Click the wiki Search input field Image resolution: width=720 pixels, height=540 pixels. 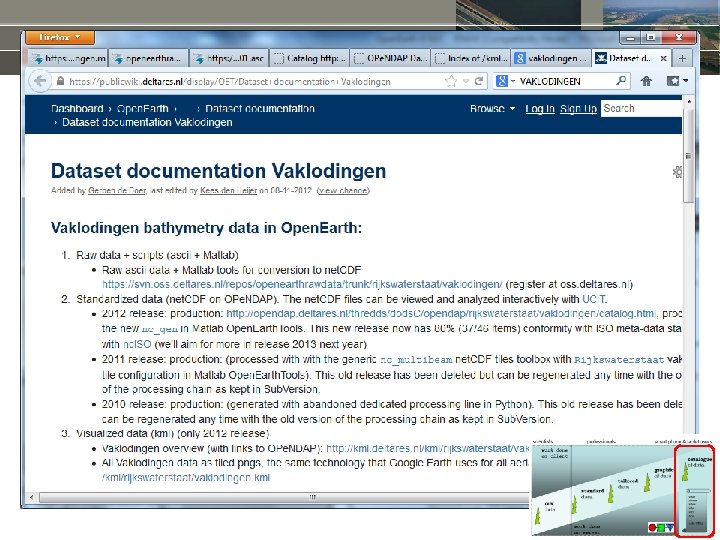[x=641, y=109]
